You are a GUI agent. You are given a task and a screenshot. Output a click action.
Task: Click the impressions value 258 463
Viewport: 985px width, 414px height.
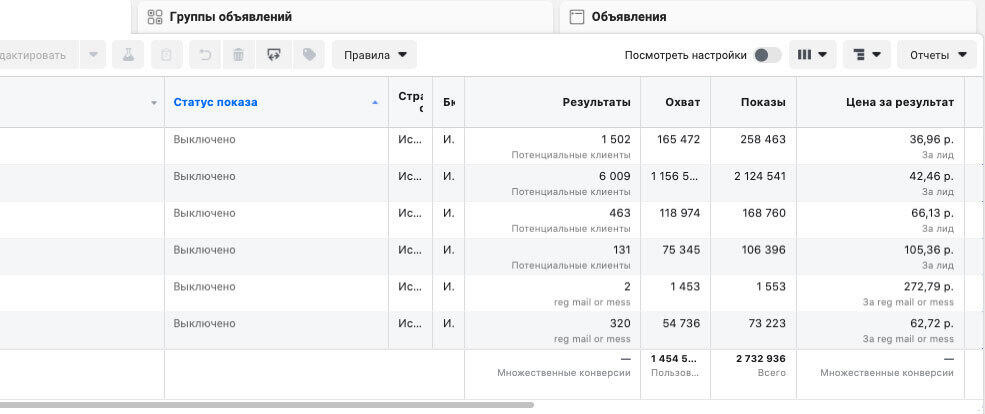tap(763, 139)
